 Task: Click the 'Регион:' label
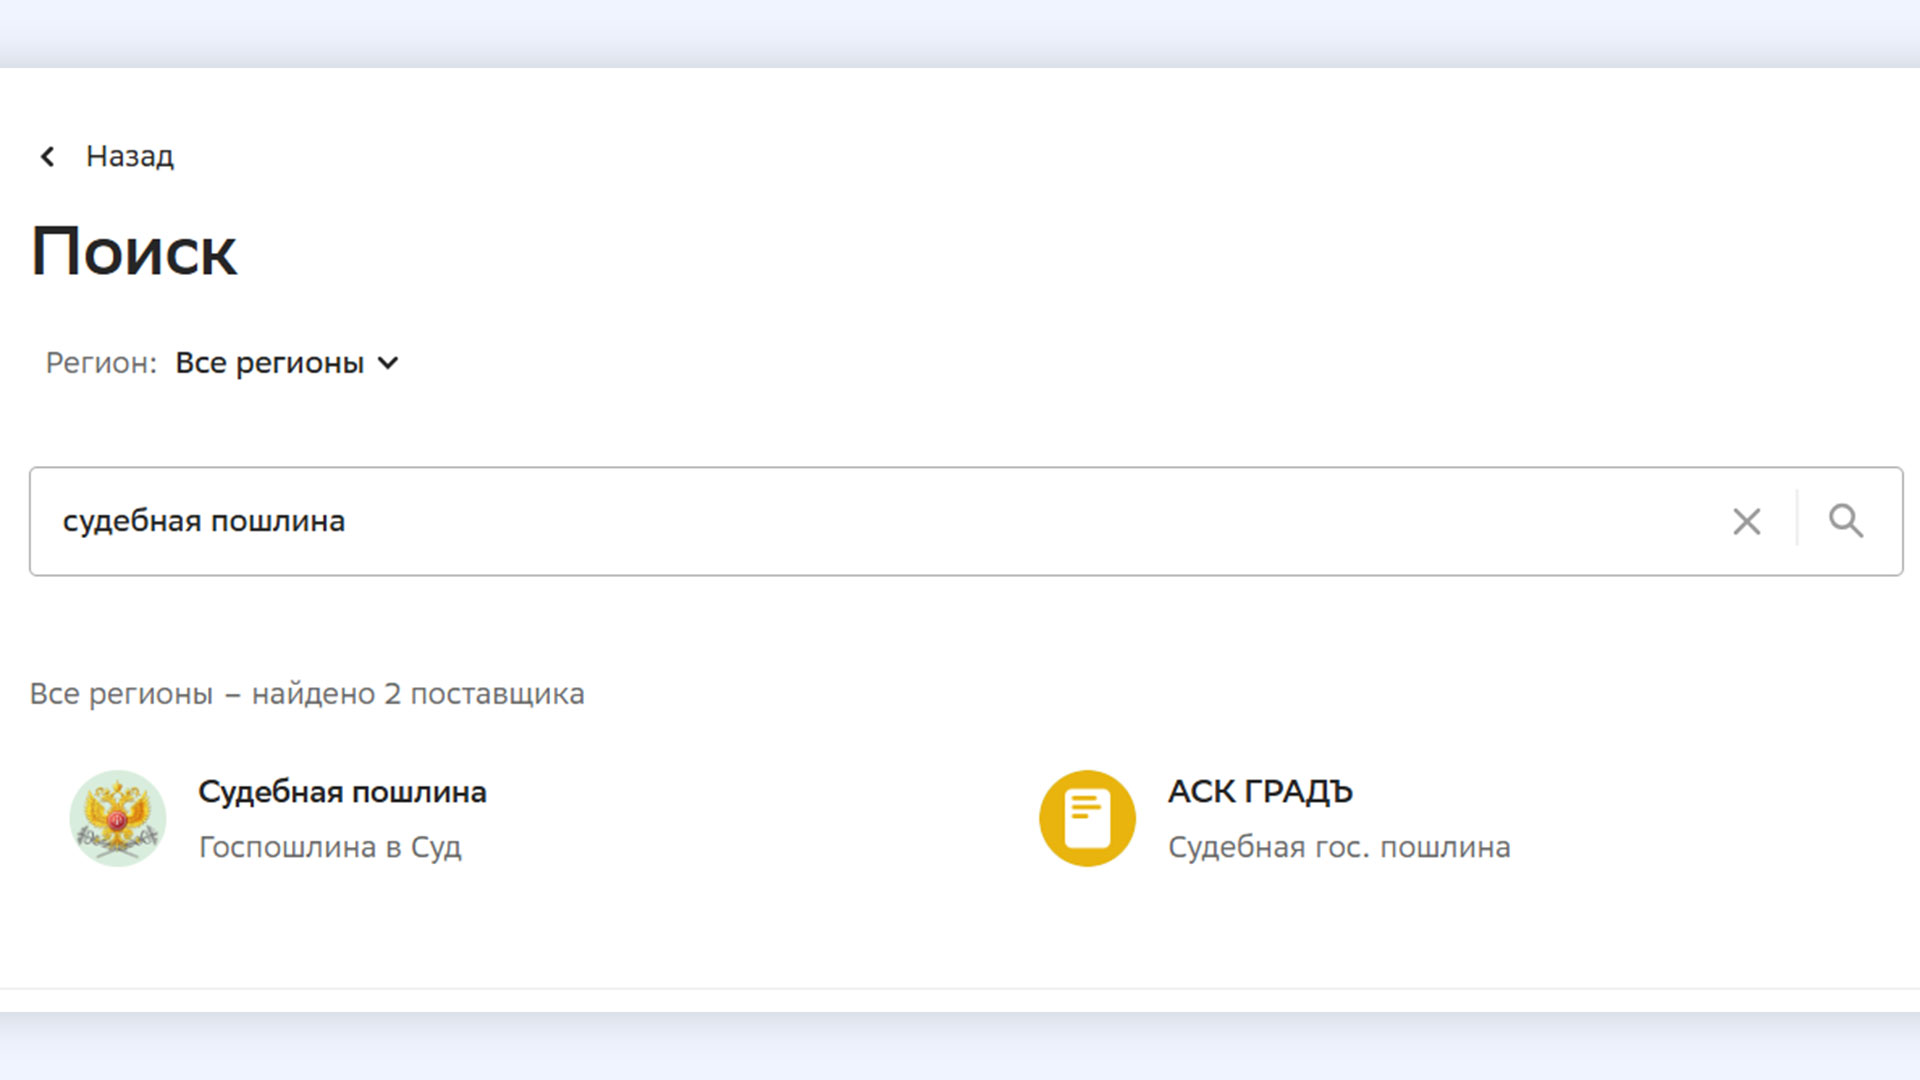[x=101, y=363]
